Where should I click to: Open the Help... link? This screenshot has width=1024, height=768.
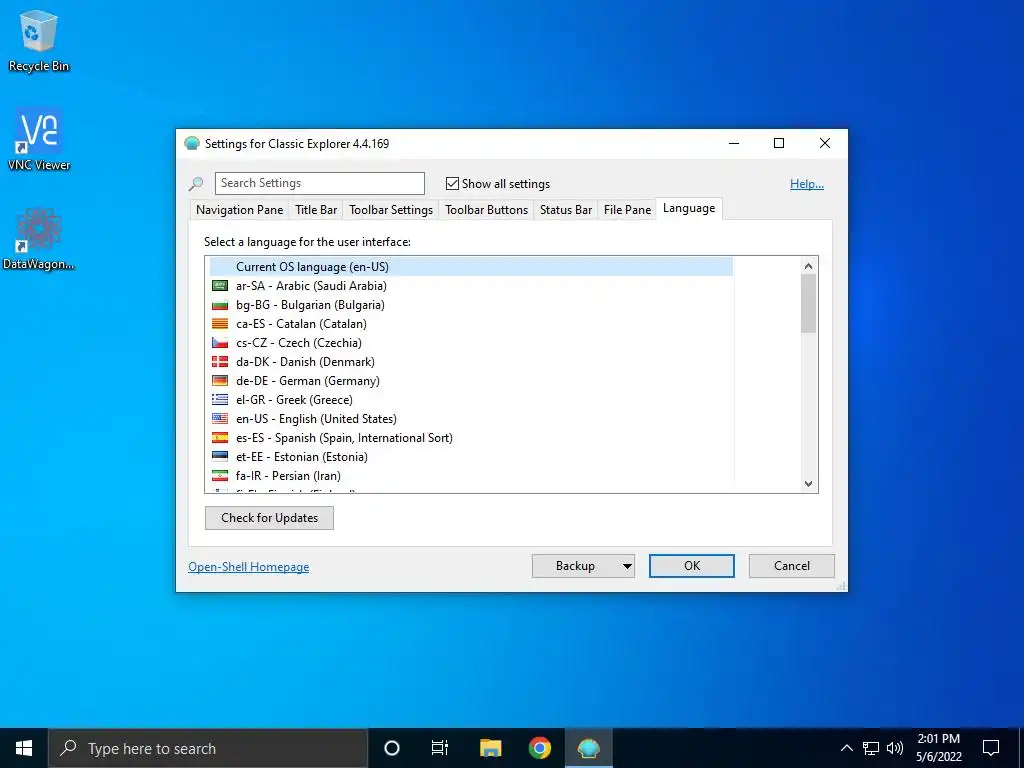pyautogui.click(x=807, y=184)
